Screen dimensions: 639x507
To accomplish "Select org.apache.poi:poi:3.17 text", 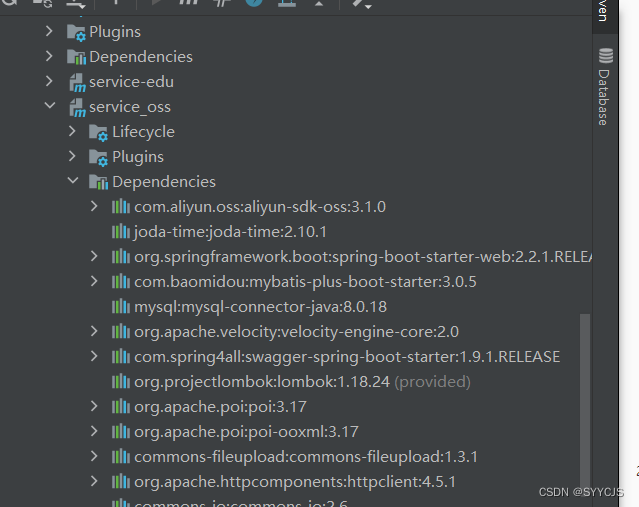I will tap(220, 407).
